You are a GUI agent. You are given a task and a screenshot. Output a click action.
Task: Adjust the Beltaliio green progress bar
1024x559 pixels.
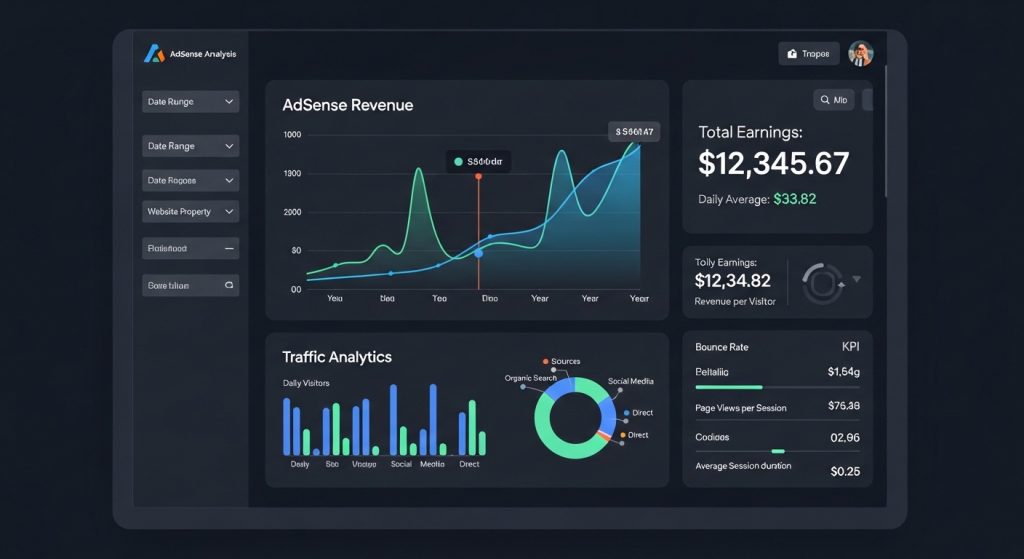[x=729, y=387]
